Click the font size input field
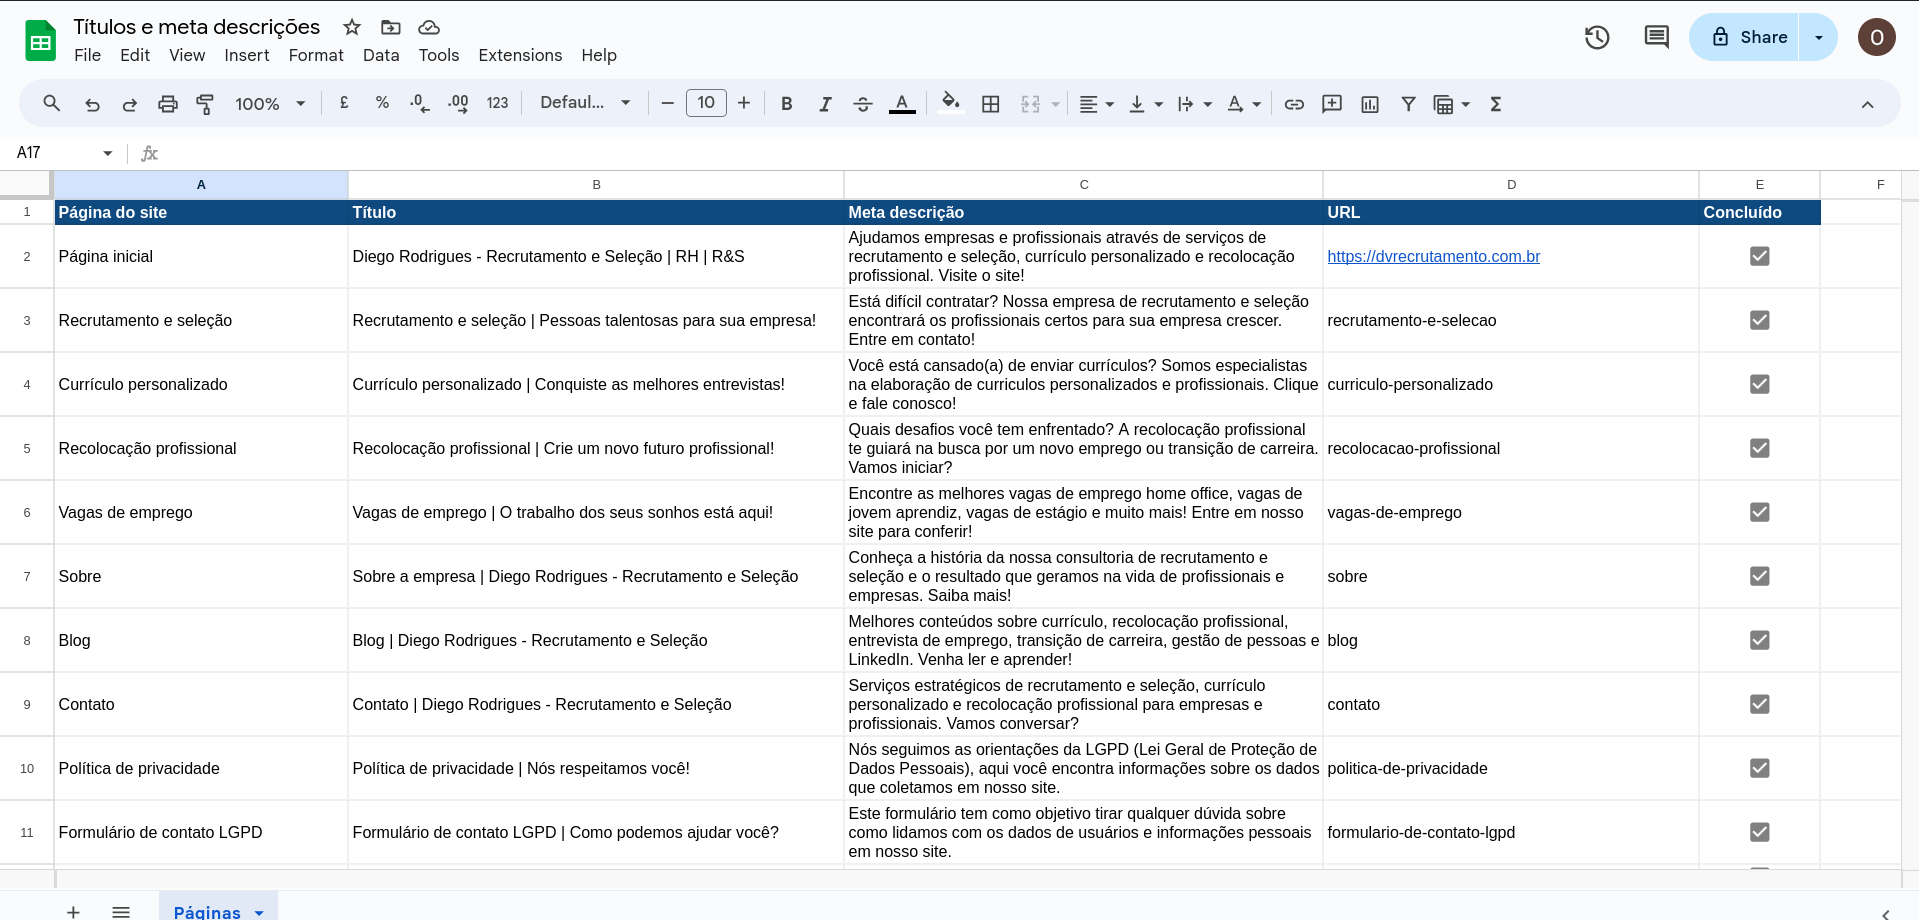Viewport: 1919px width, 920px height. click(706, 103)
